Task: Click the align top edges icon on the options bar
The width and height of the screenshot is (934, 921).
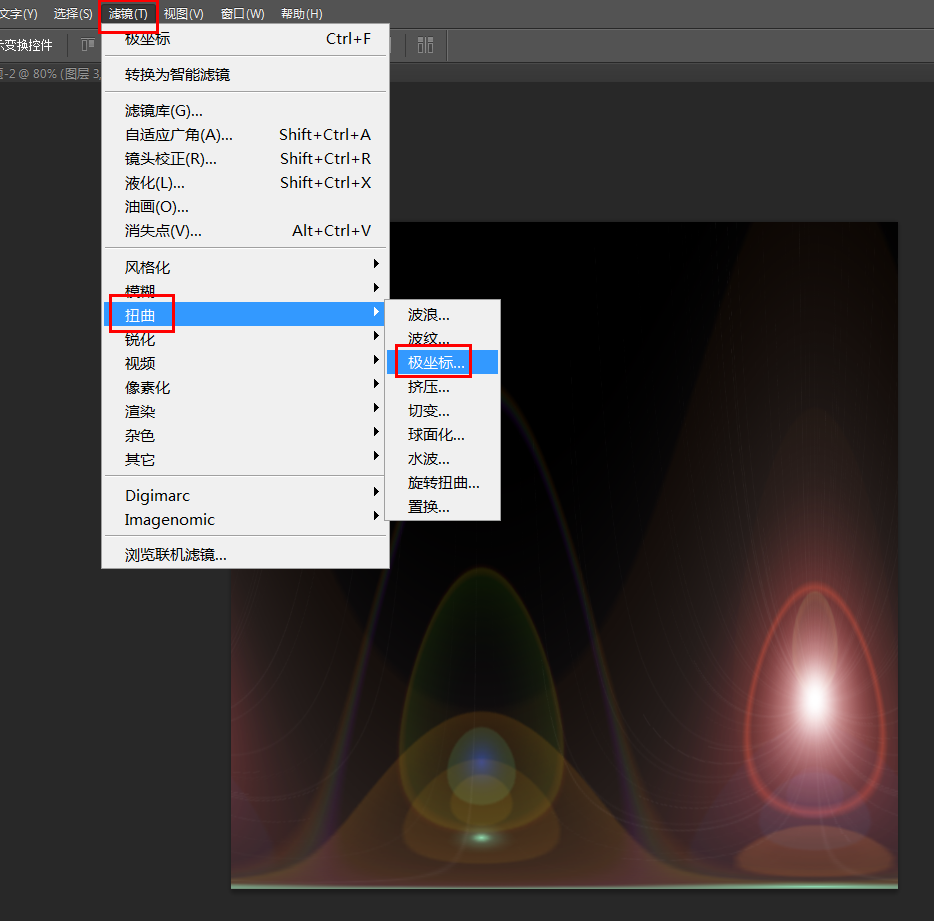Action: (87, 44)
